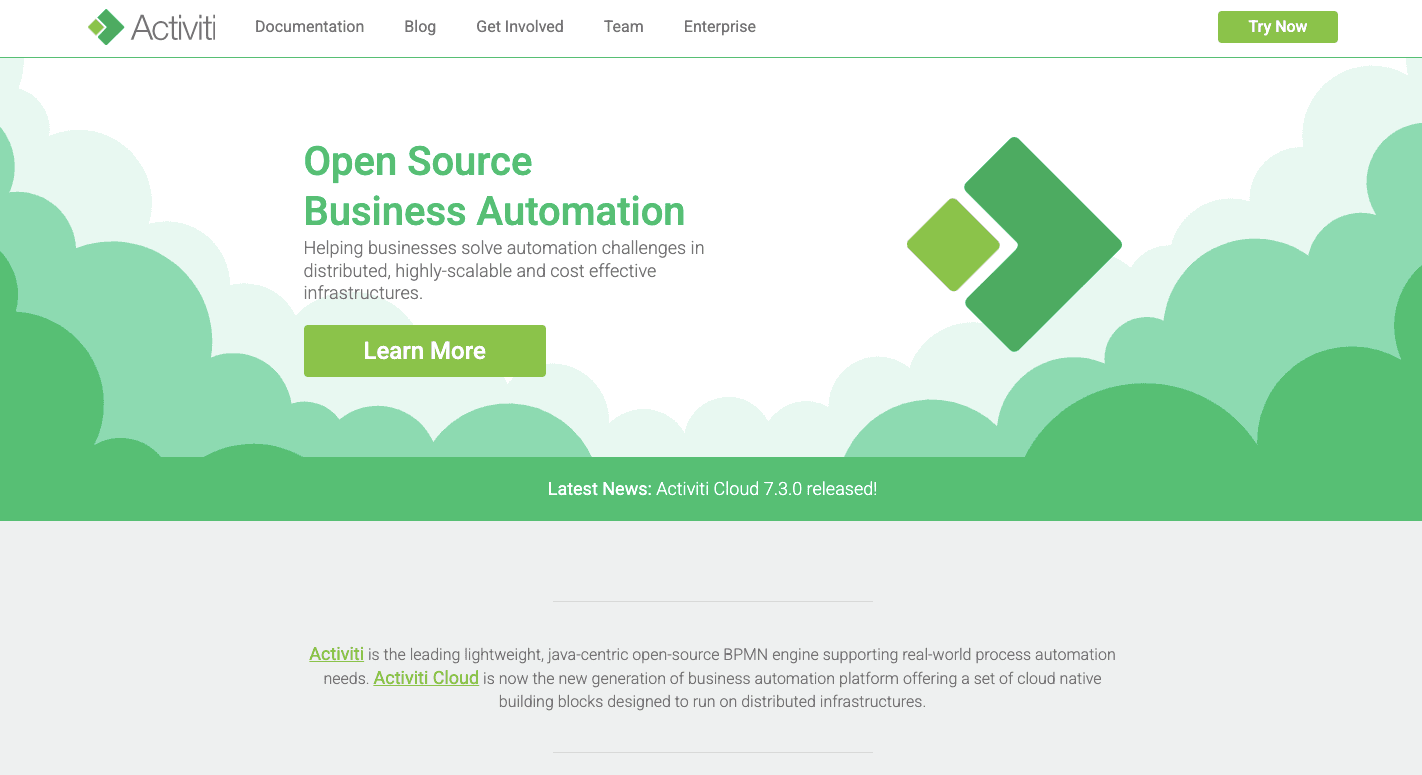The height and width of the screenshot is (775, 1422).
Task: Open the Activiti Cloud 7.3.0 released announcement
Action: coord(766,489)
